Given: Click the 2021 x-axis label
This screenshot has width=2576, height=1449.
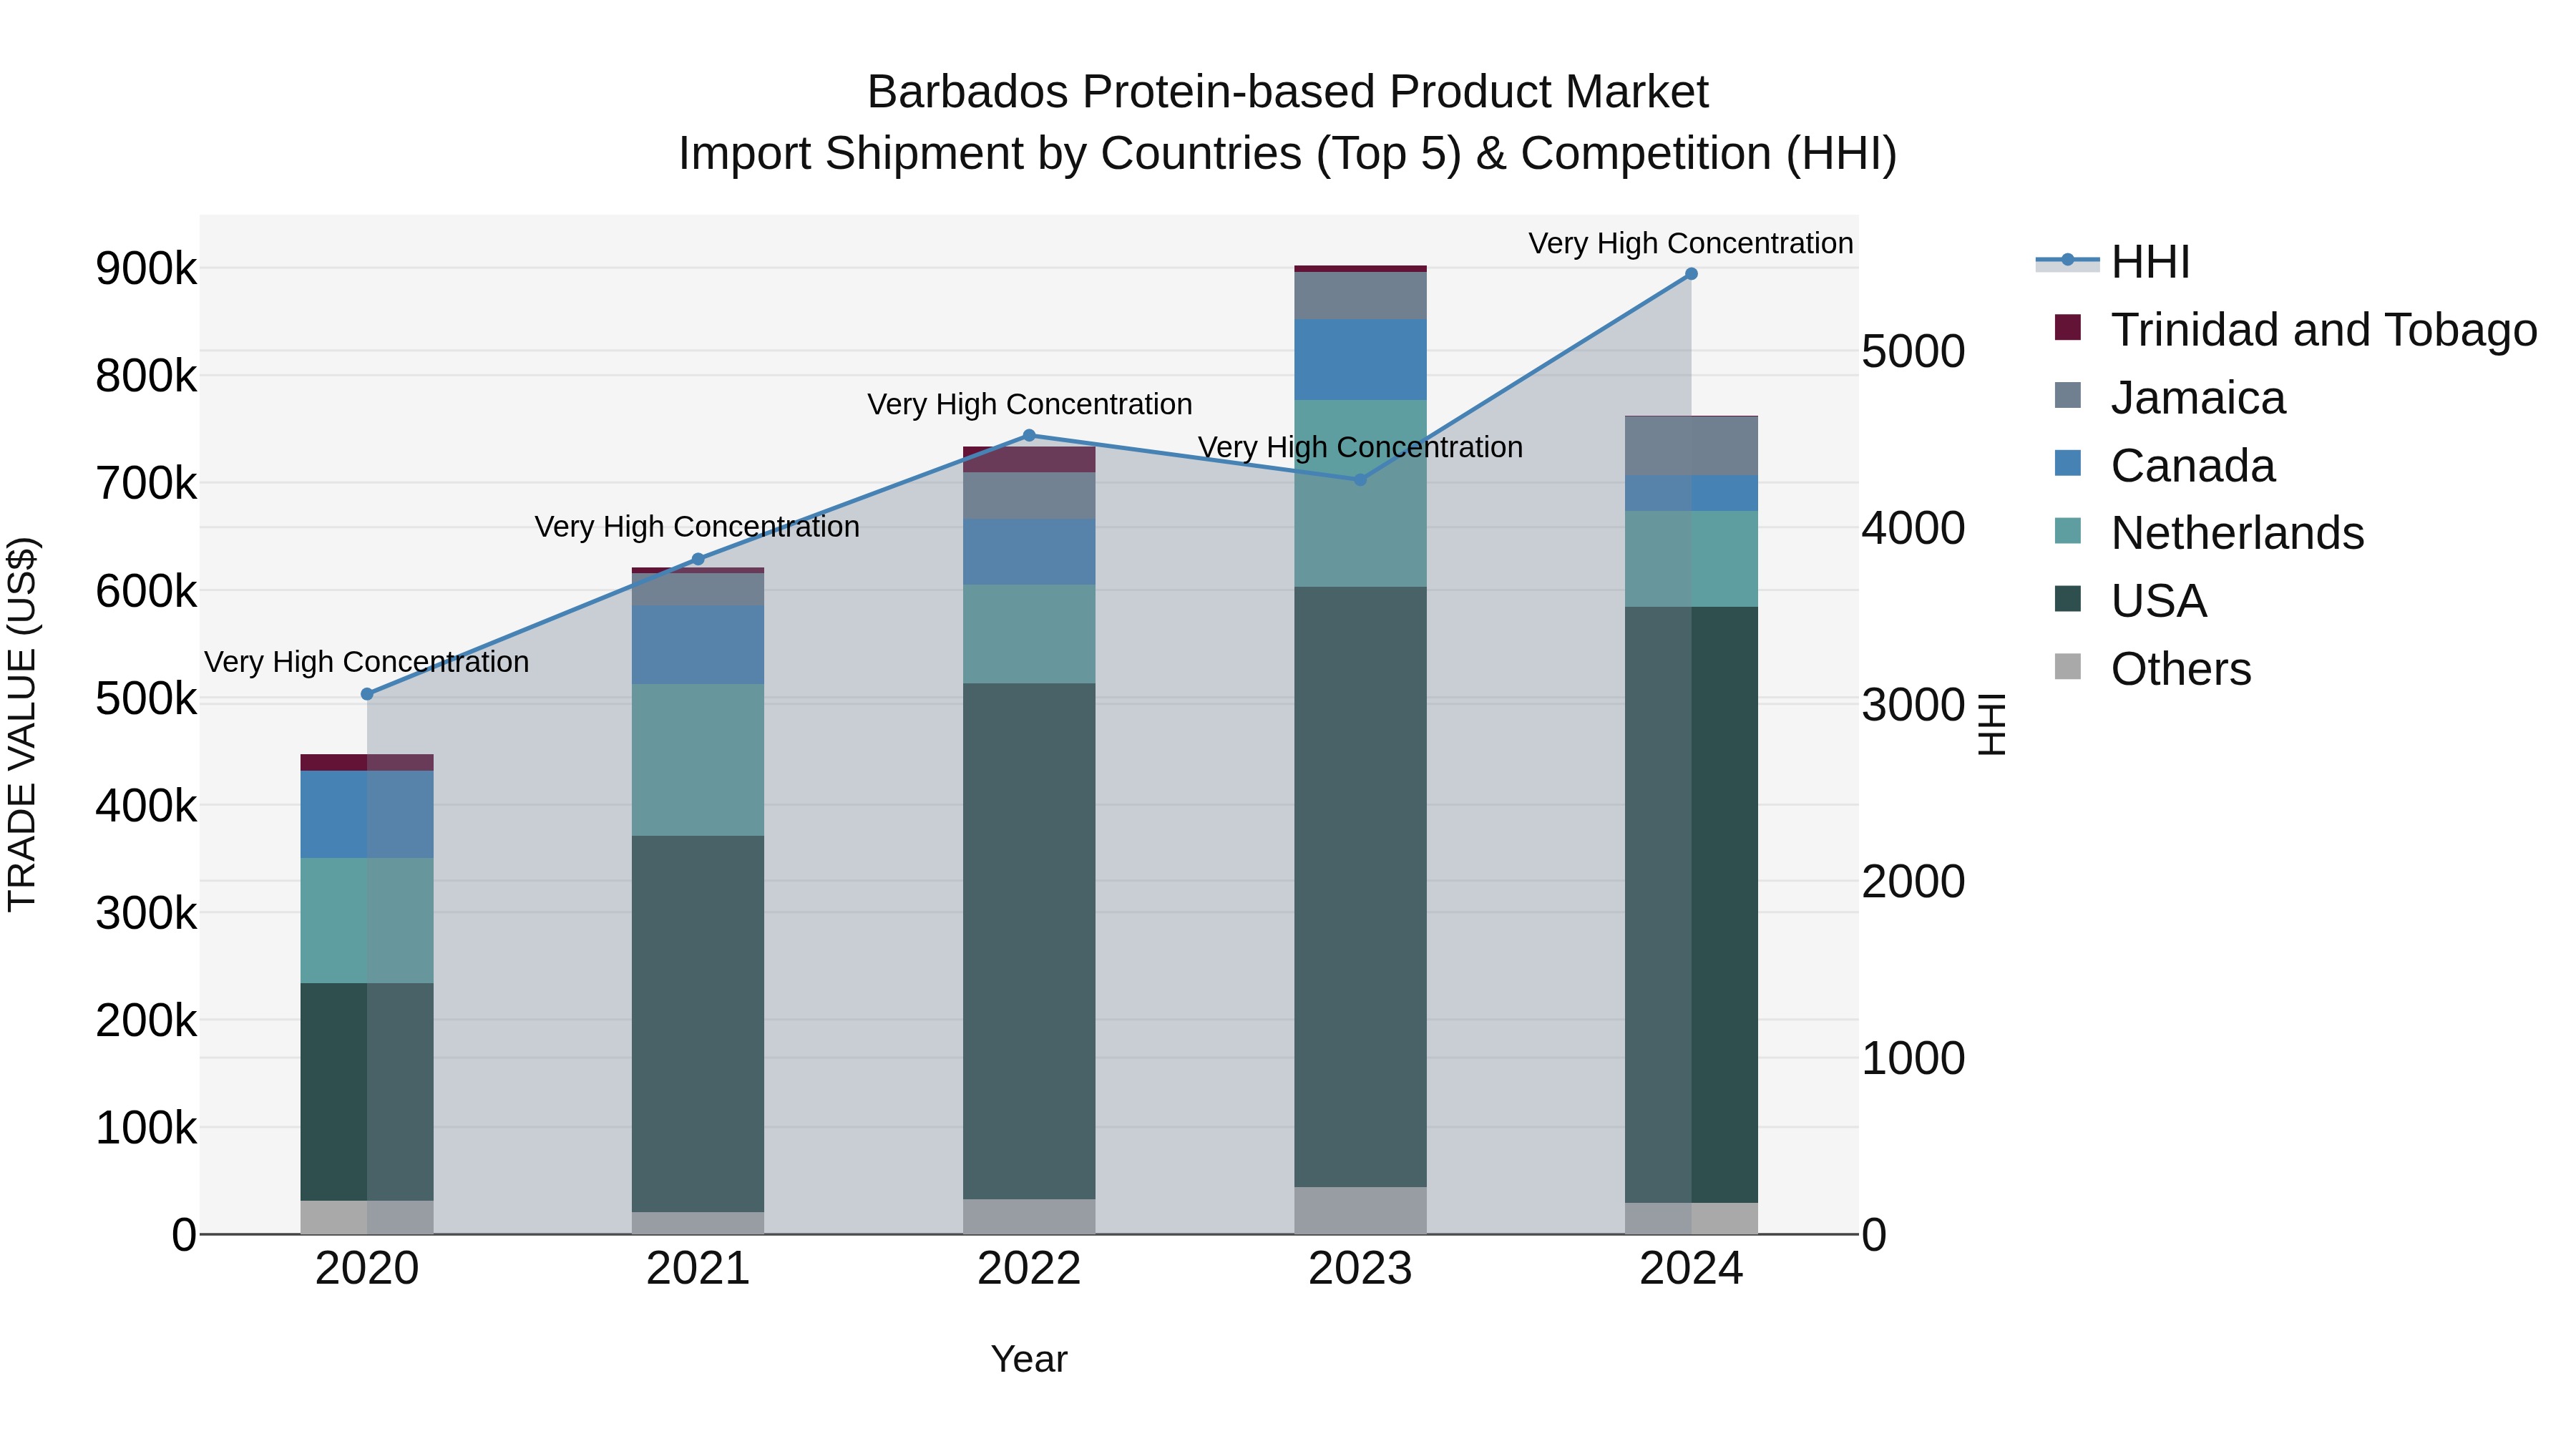Looking at the screenshot, I should click(698, 1269).
